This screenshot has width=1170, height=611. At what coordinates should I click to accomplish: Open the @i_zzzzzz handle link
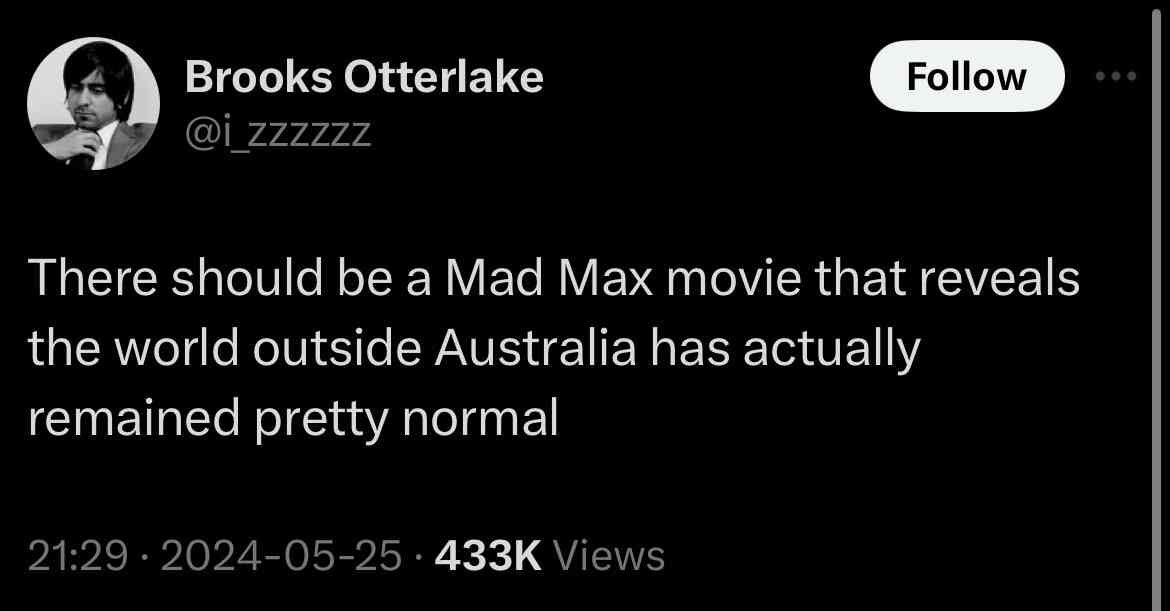click(x=278, y=133)
